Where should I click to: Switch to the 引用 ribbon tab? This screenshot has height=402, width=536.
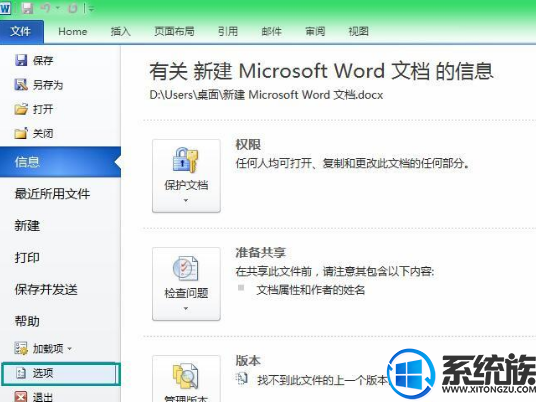point(228,31)
